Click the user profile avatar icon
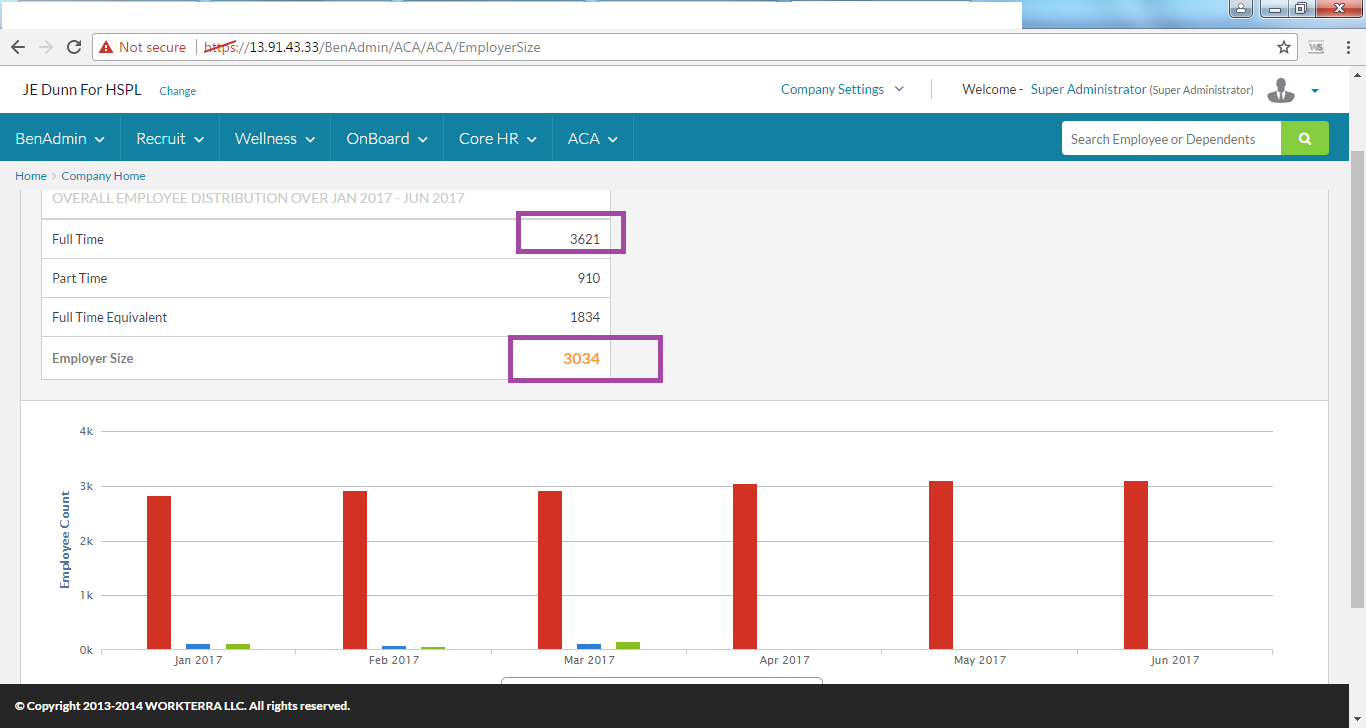This screenshot has width=1366, height=728. (1280, 90)
